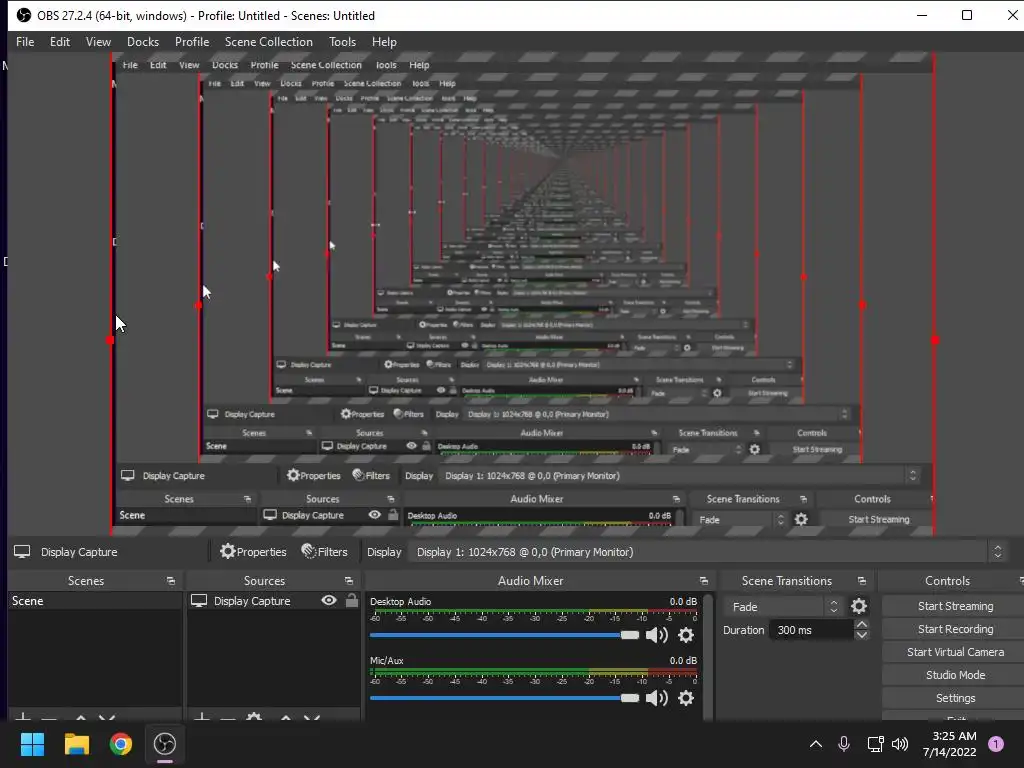The height and width of the screenshot is (768, 1024).
Task: Click the OBS Studio taskbar icon
Action: (x=165, y=744)
